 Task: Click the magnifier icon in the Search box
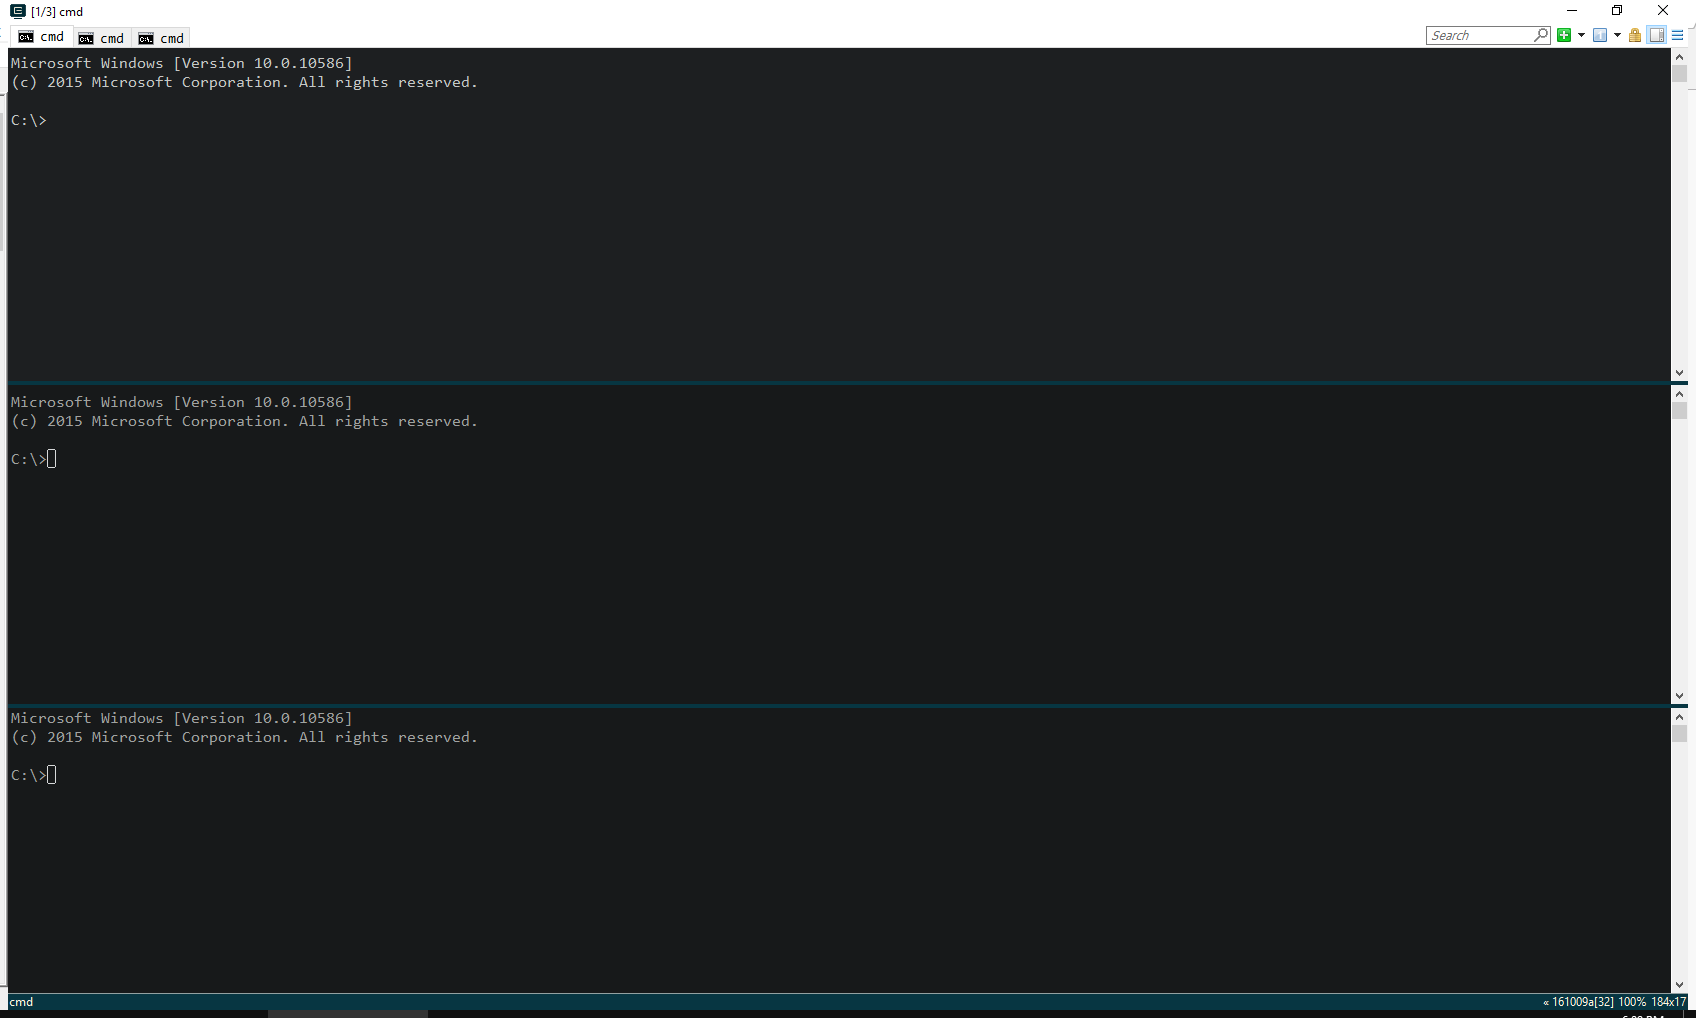pos(1541,35)
